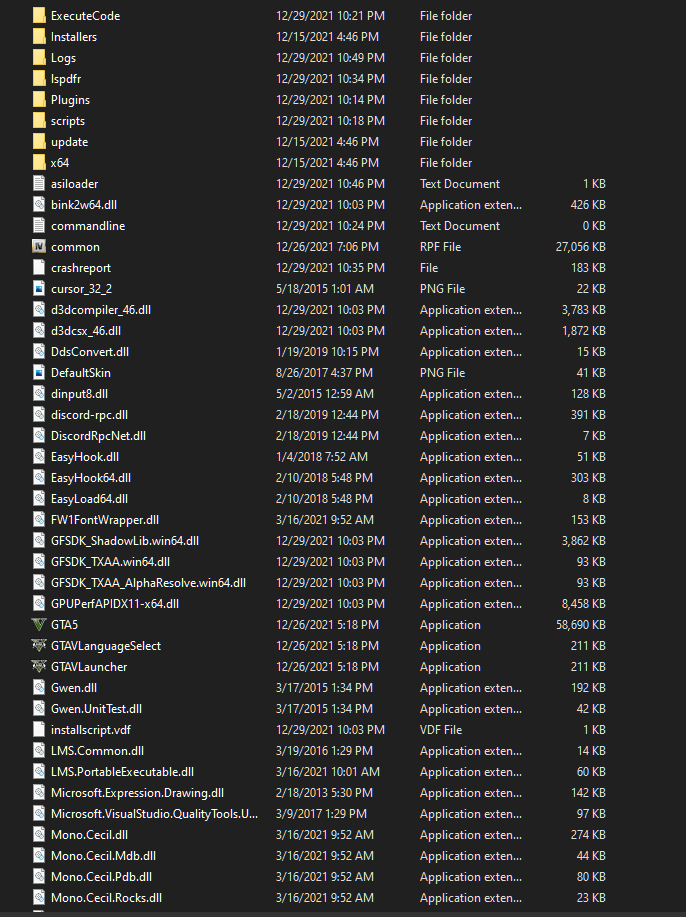Select file name Mono.Cecil.Rocks.dll
The height and width of the screenshot is (917, 686).
point(106,898)
